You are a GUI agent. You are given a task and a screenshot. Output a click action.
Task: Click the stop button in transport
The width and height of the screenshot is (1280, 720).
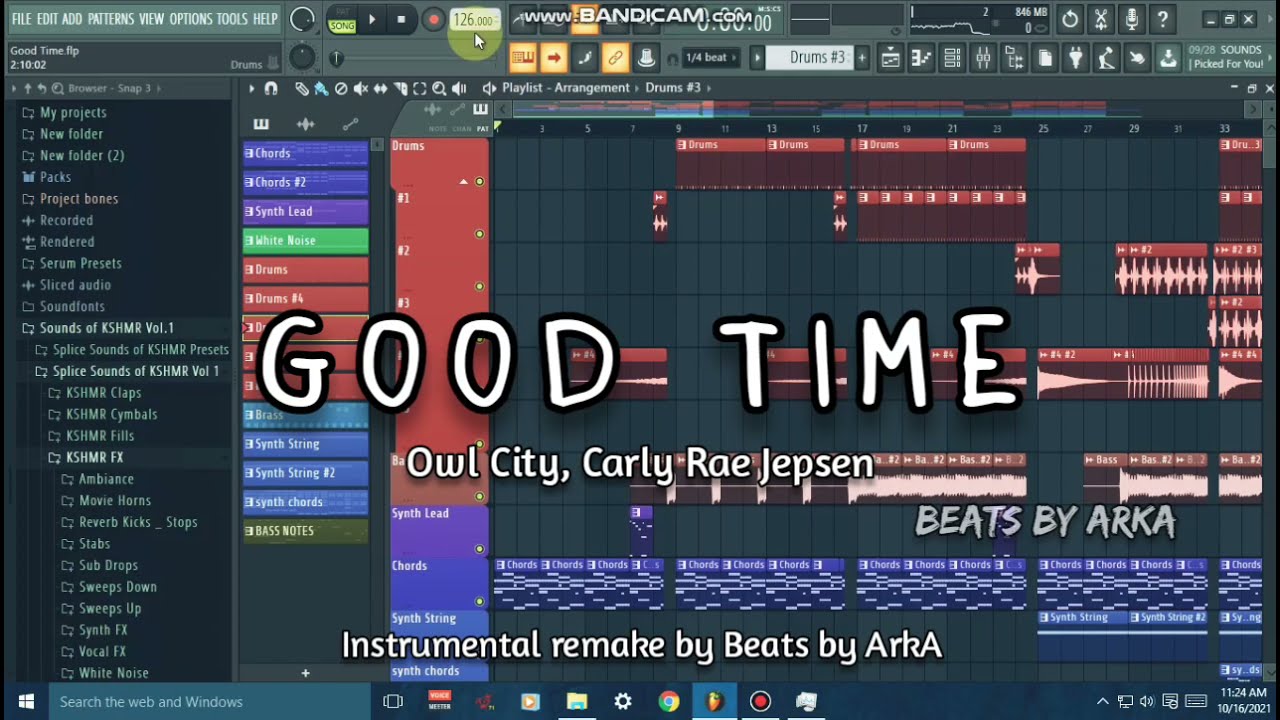click(x=401, y=19)
